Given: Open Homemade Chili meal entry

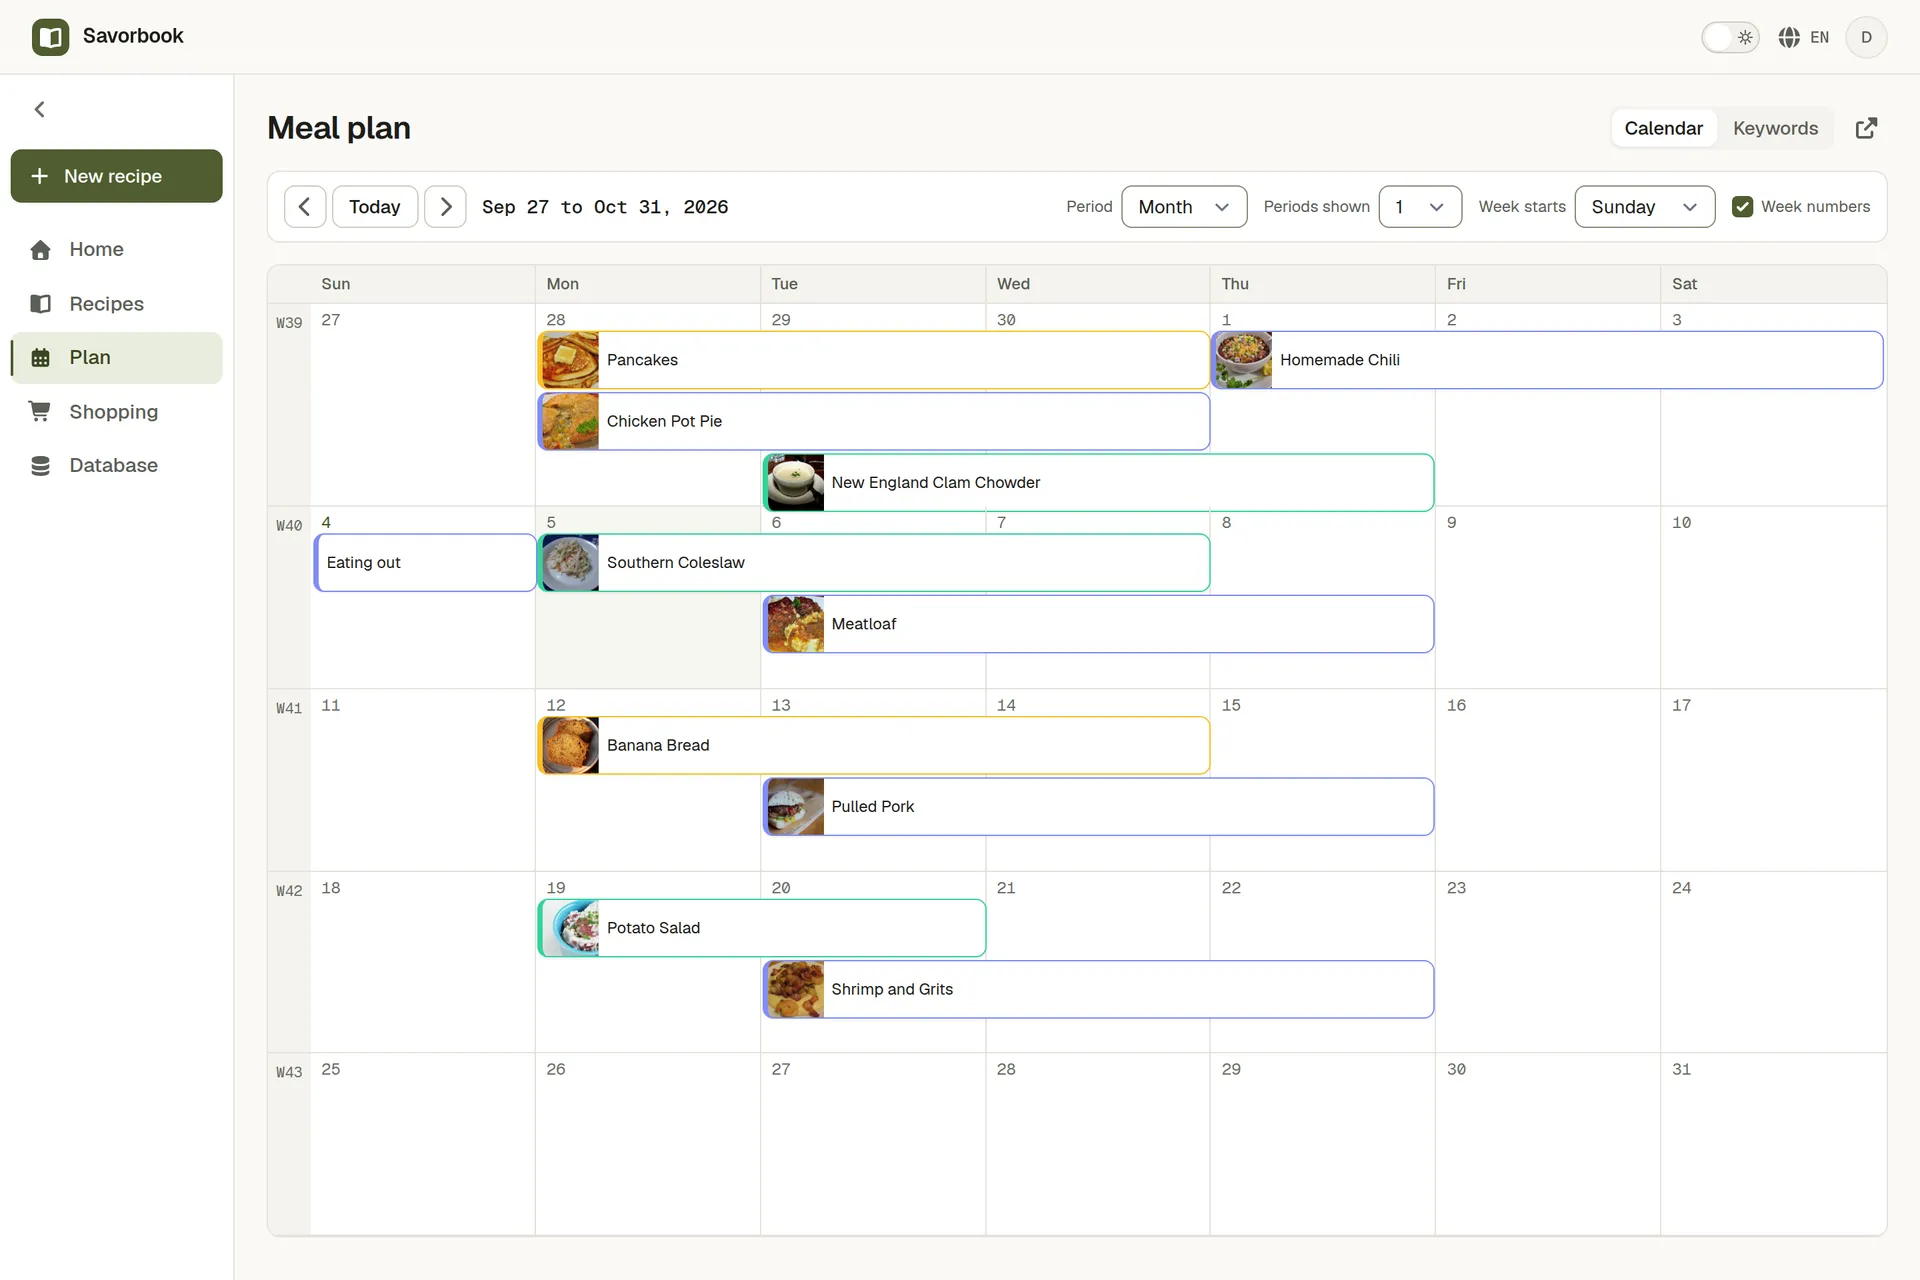Looking at the screenshot, I should coord(1547,360).
